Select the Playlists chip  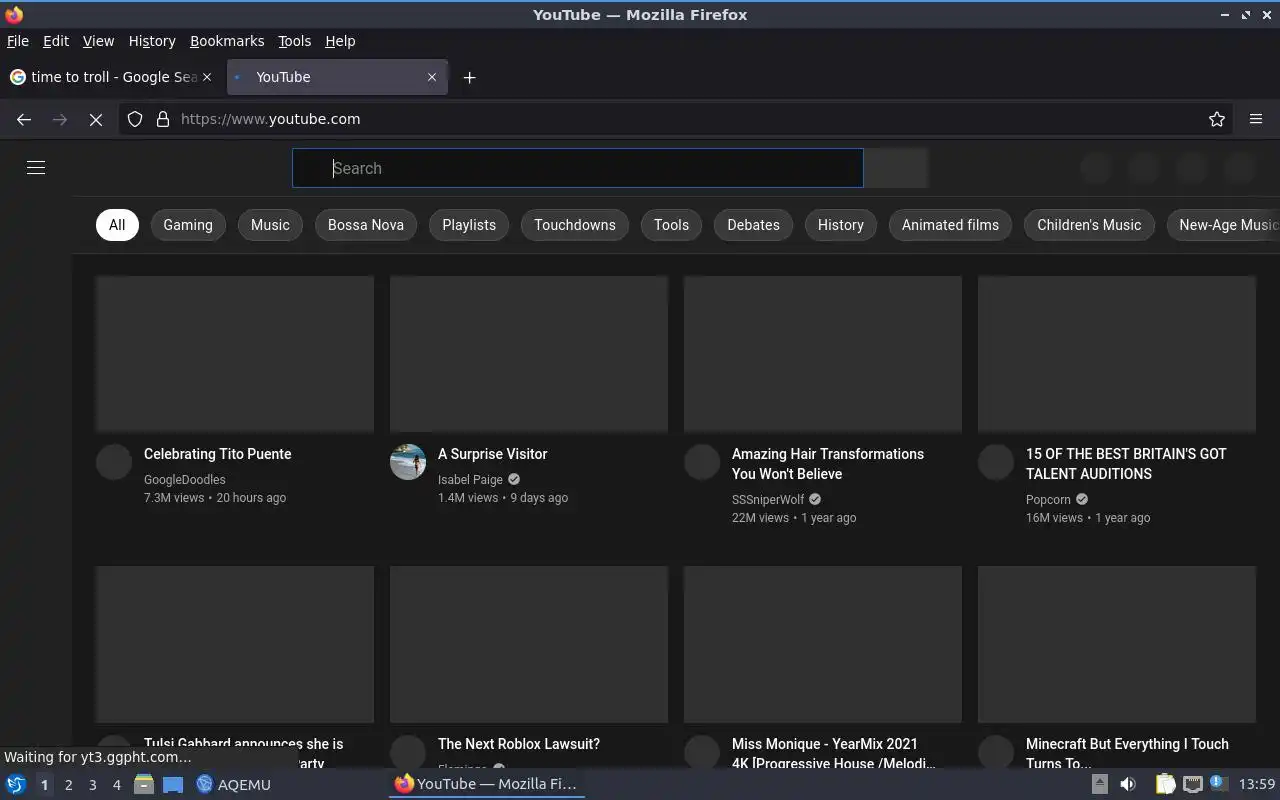(x=469, y=225)
